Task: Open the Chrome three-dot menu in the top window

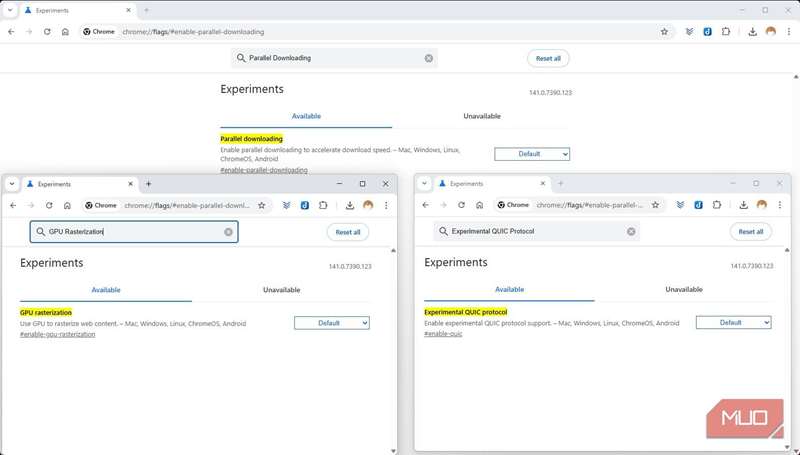Action: pyautogui.click(x=788, y=32)
